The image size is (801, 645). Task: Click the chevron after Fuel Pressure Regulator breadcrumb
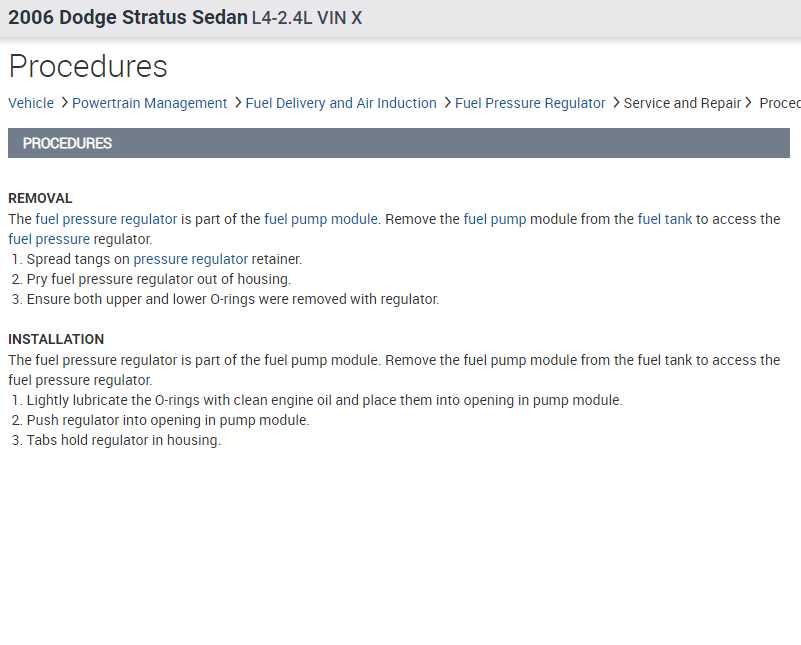(x=615, y=103)
